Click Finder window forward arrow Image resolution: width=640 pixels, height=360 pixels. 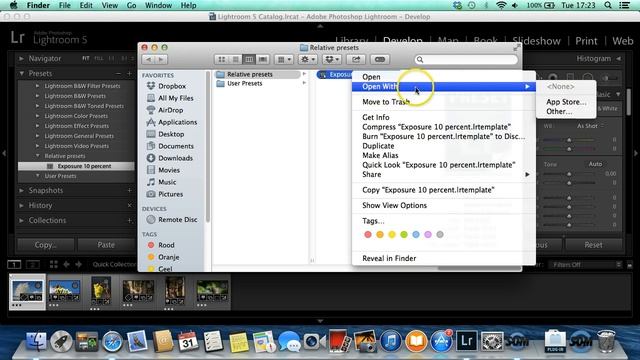[161, 60]
